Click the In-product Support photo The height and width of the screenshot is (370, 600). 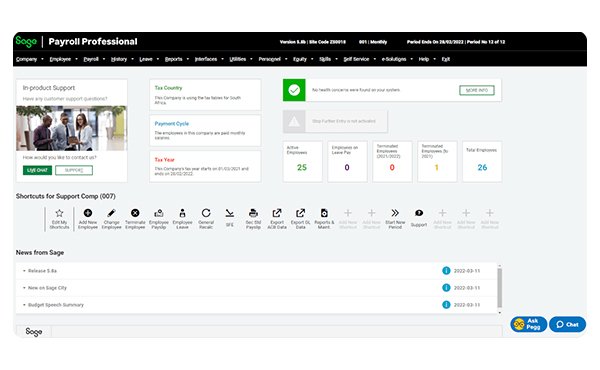(71, 128)
